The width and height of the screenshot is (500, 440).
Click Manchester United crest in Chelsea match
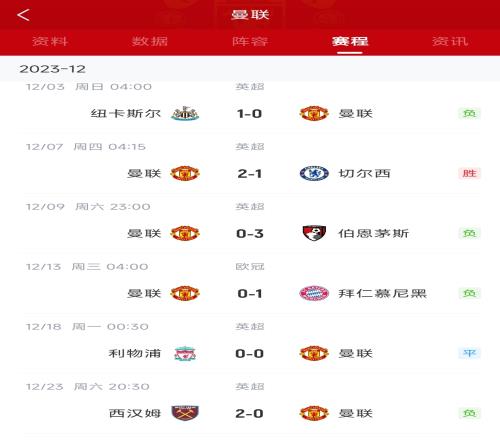coord(185,173)
